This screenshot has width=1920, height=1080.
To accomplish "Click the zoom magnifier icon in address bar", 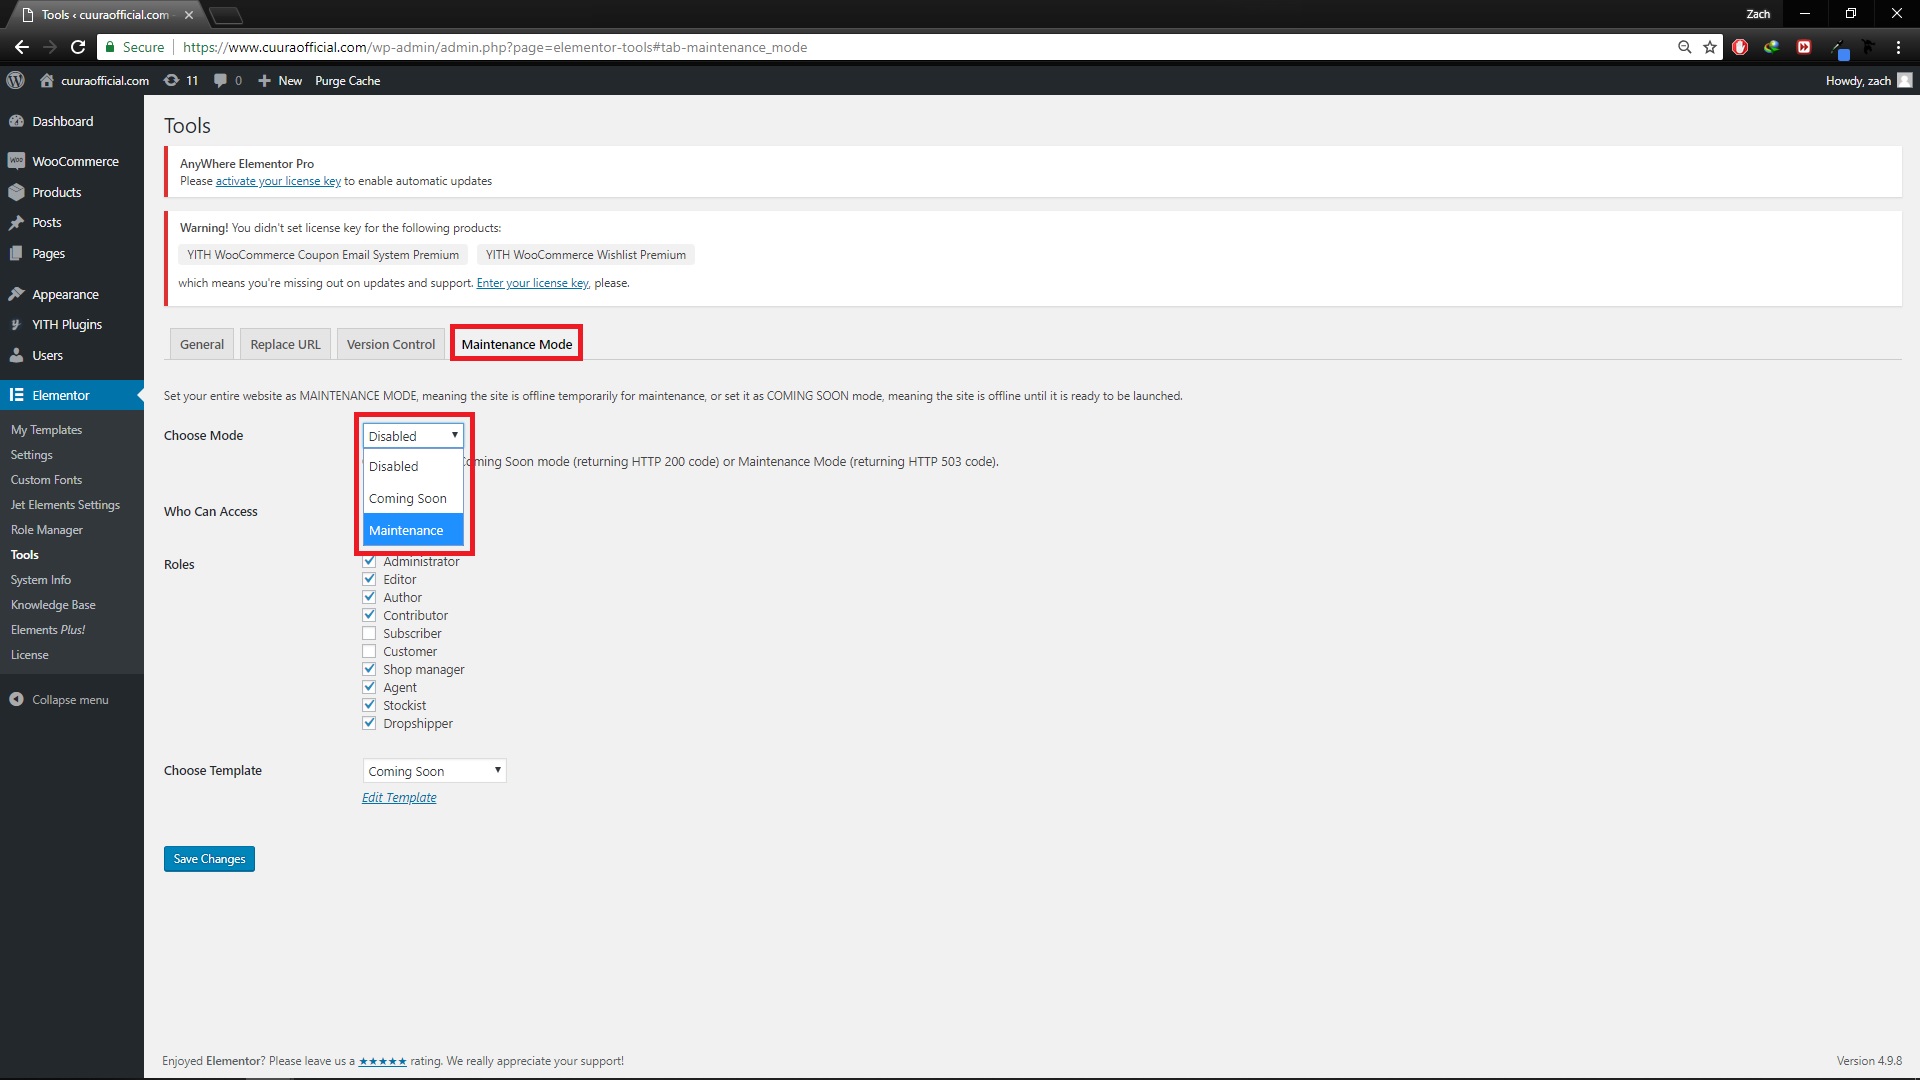I will [1684, 47].
